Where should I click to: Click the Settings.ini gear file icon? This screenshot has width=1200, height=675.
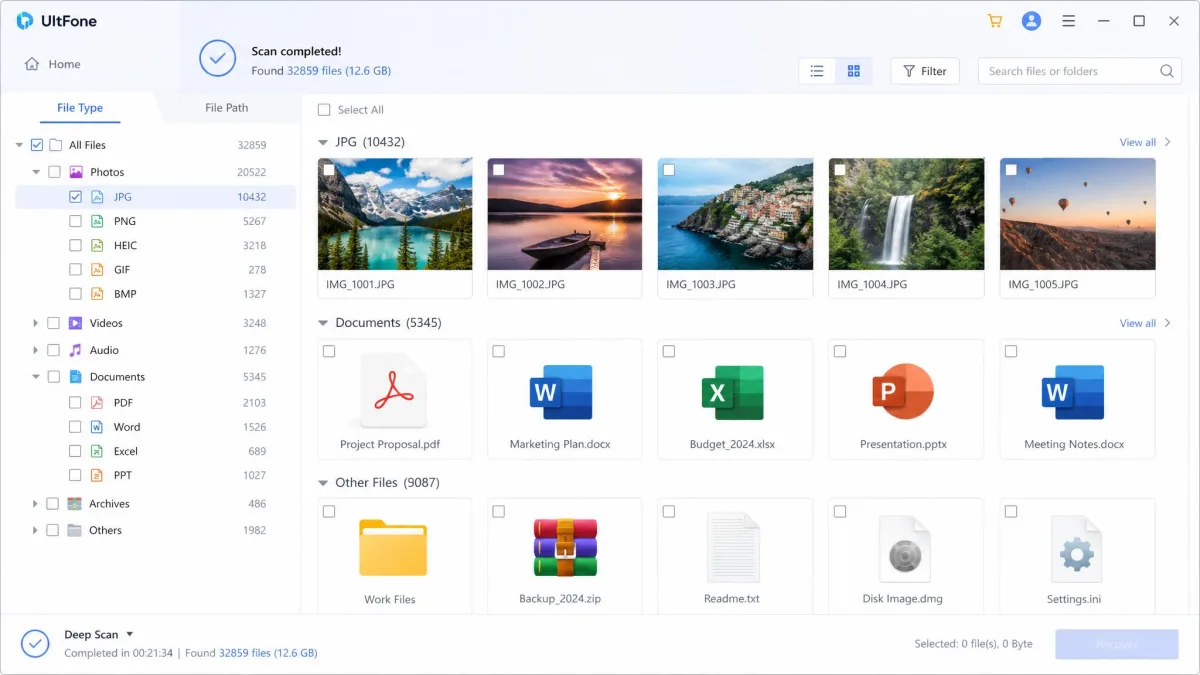pos(1076,548)
